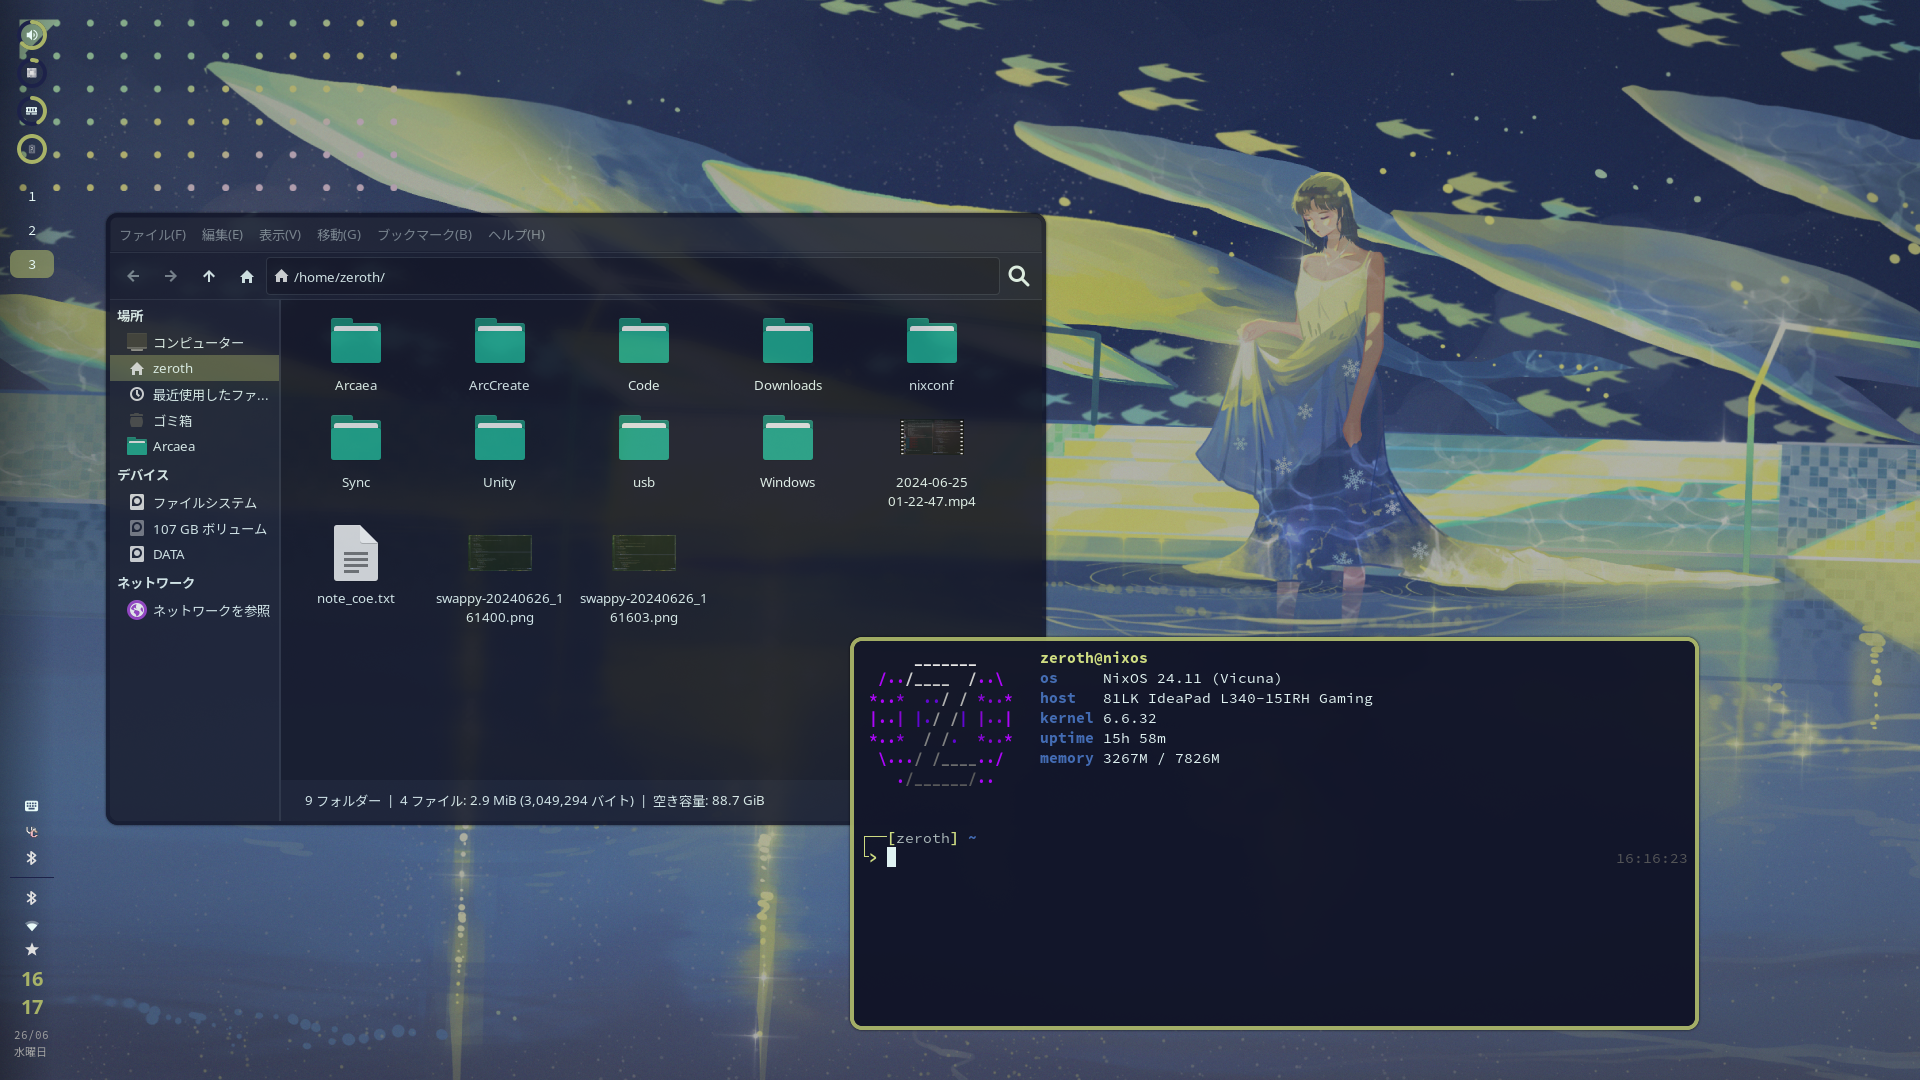Select DATA device in sidebar
This screenshot has width=1920, height=1080.
click(x=168, y=554)
